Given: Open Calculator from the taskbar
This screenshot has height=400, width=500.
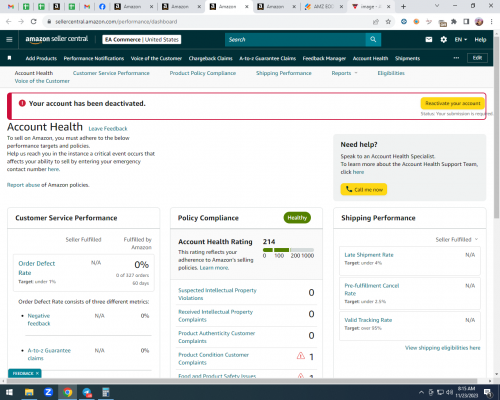Looking at the screenshot, I should tap(106, 392).
